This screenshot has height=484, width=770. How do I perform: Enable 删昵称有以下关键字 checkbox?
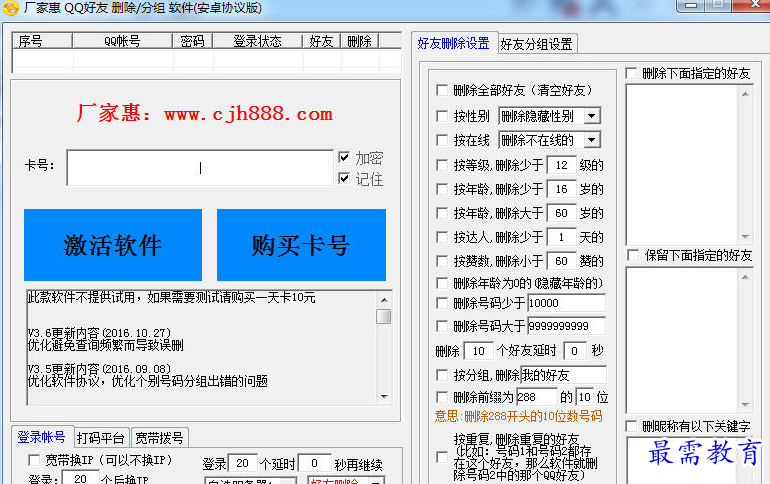tap(631, 426)
